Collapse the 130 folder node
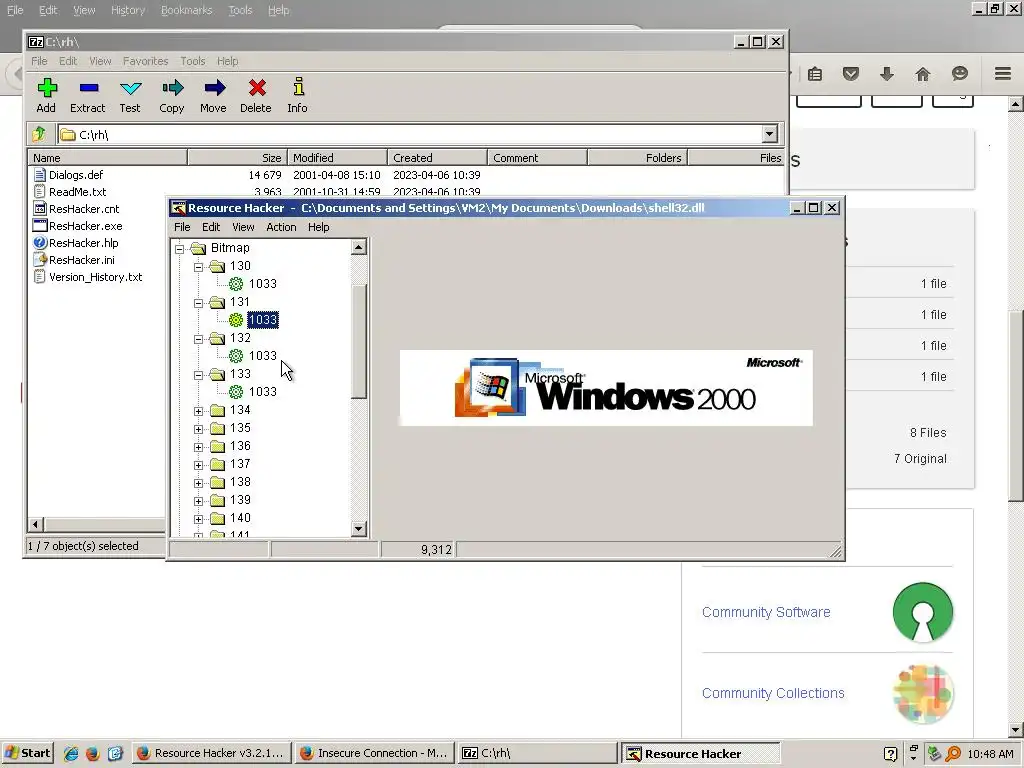The height and width of the screenshot is (768, 1024). tap(199, 266)
